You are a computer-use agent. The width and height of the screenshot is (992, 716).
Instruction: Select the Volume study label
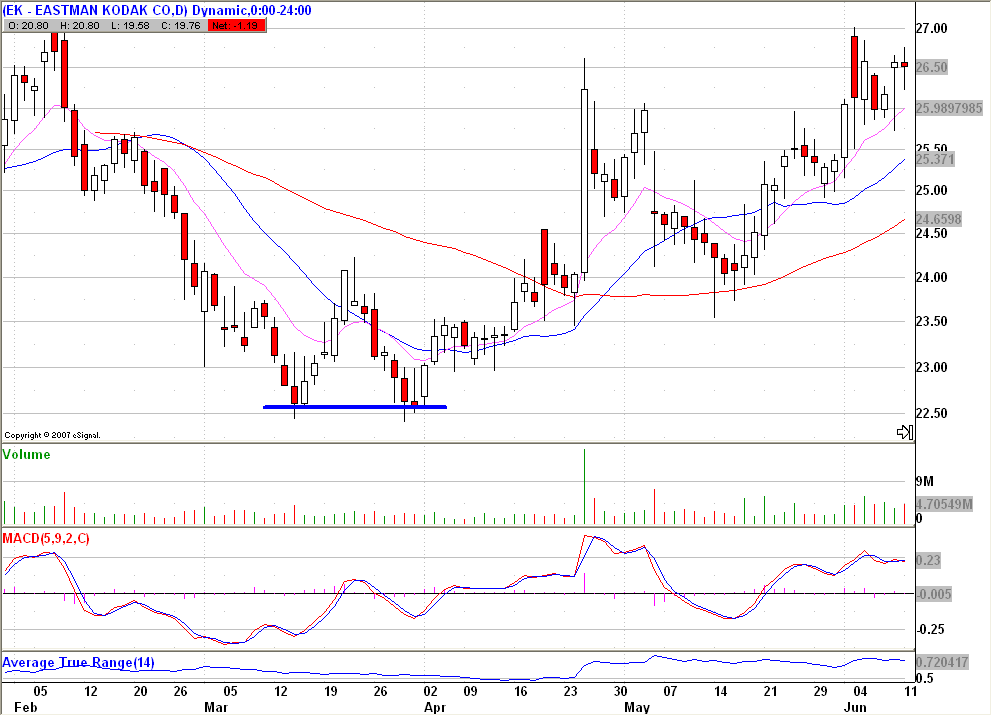[x=27, y=454]
